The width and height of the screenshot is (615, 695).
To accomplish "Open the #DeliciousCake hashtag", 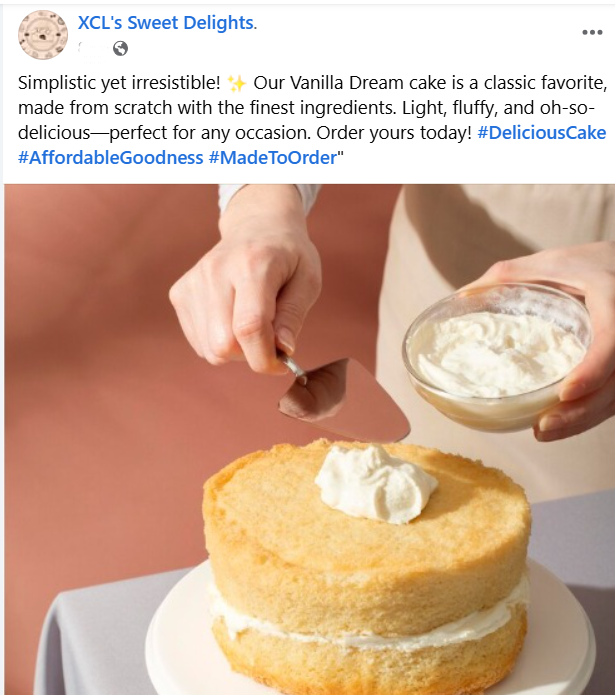I will click(541, 133).
